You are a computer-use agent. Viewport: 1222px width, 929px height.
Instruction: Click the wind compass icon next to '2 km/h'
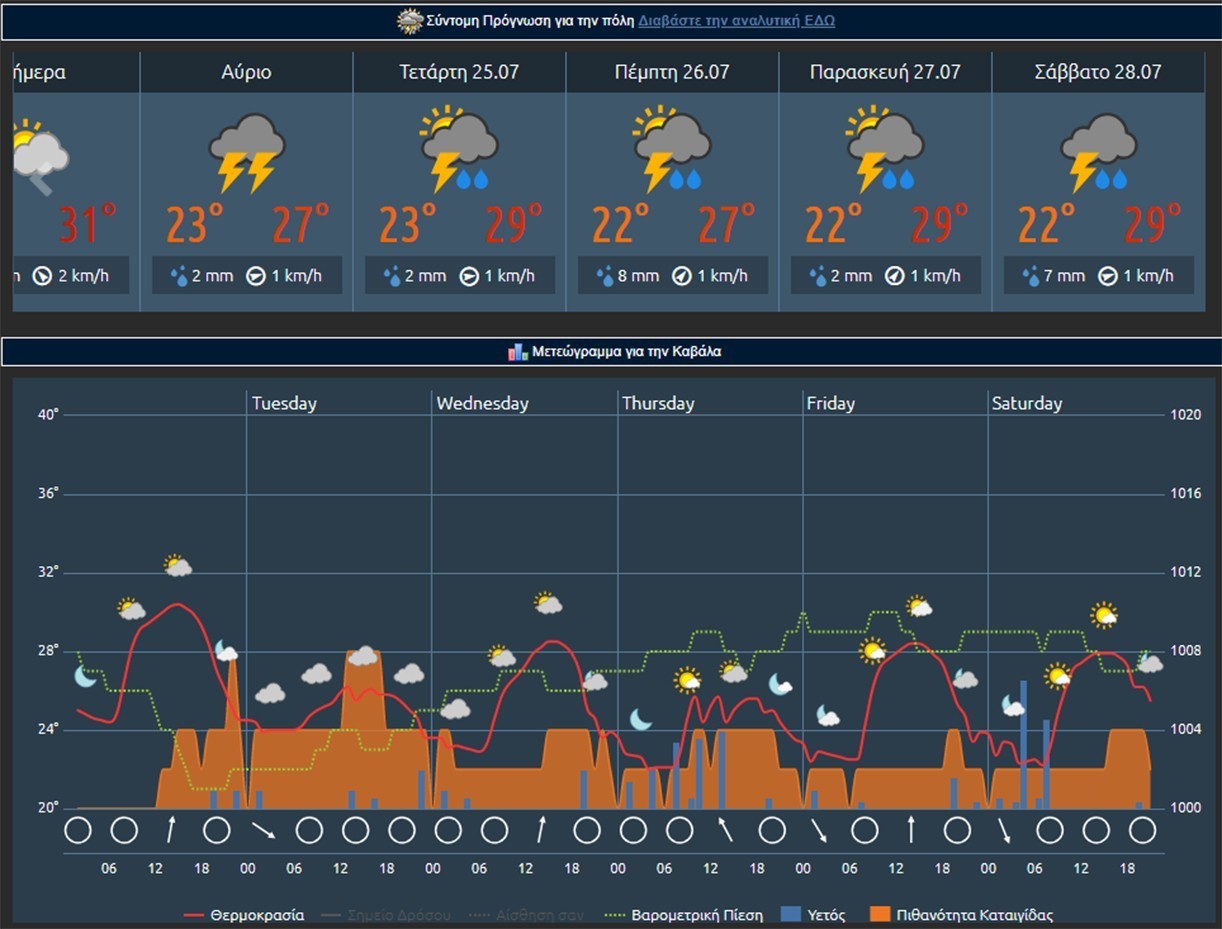(42, 276)
